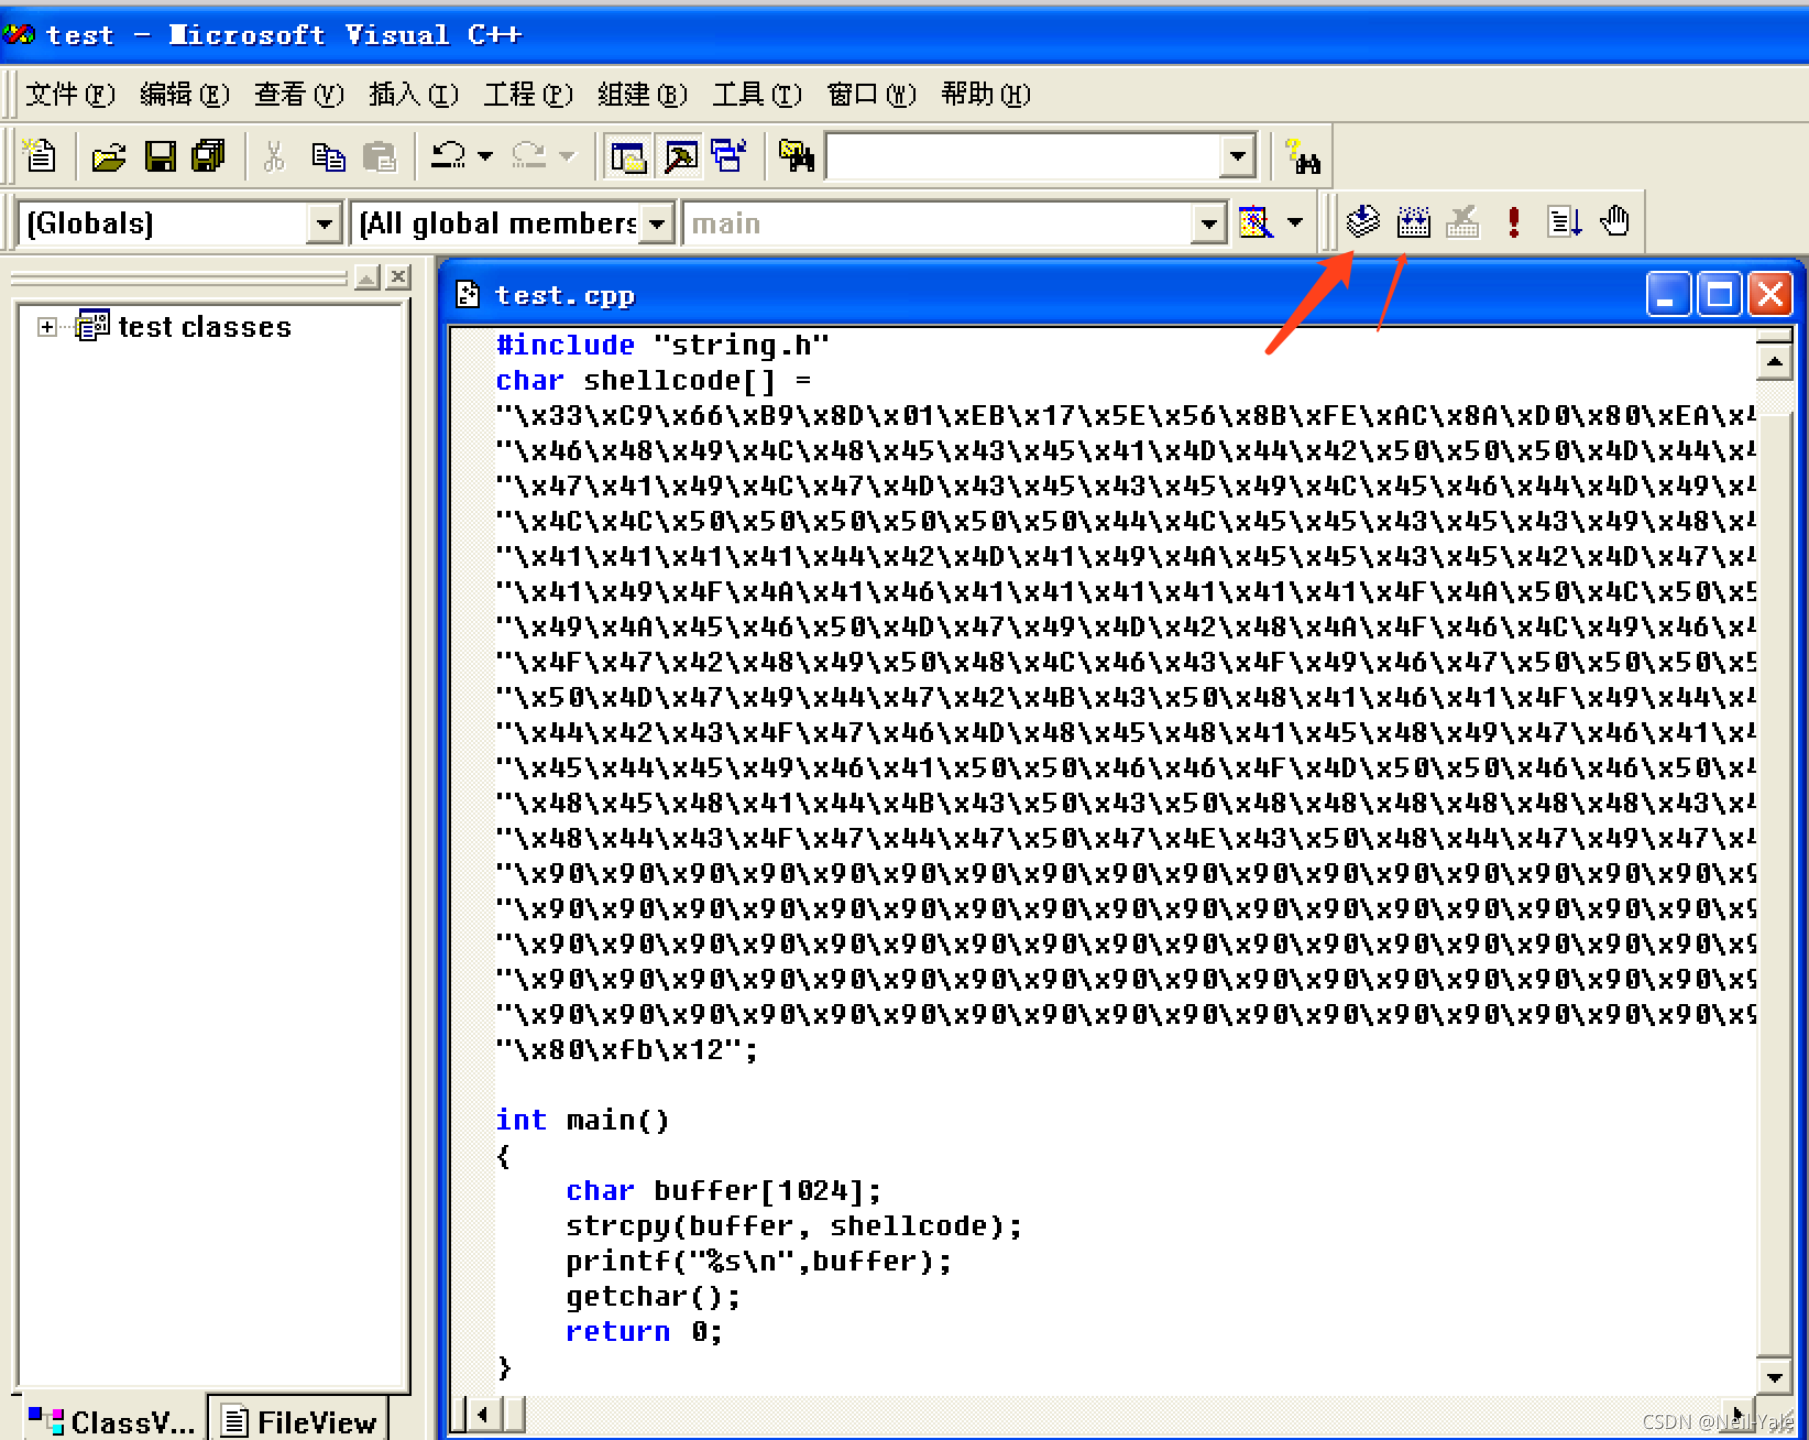The width and height of the screenshot is (1809, 1440).
Task: Click the editor horizontal scroll left arrow
Action: (x=484, y=1414)
